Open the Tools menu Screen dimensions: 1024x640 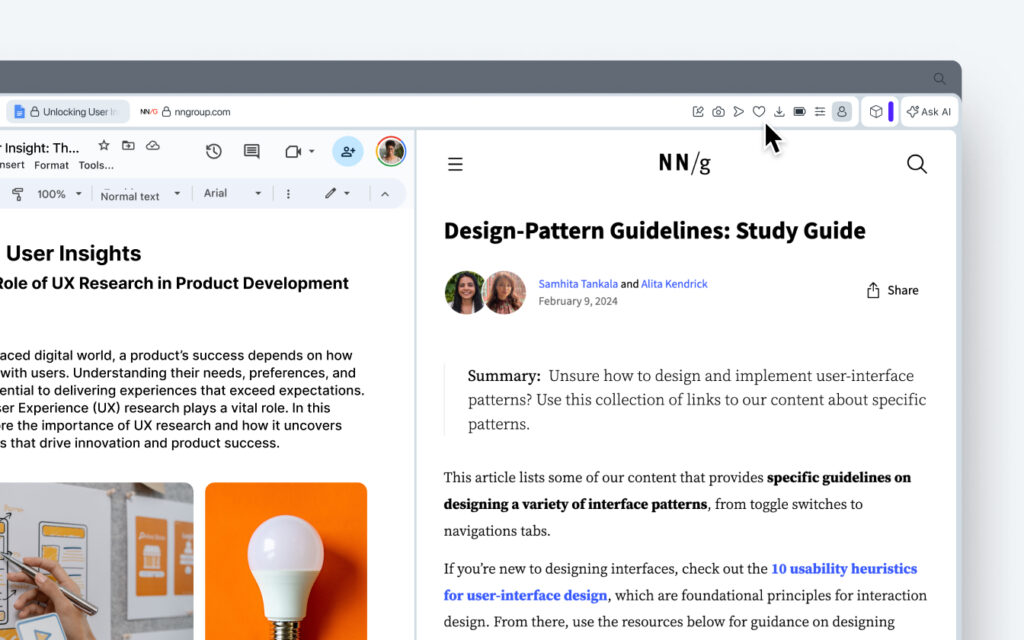coord(96,165)
